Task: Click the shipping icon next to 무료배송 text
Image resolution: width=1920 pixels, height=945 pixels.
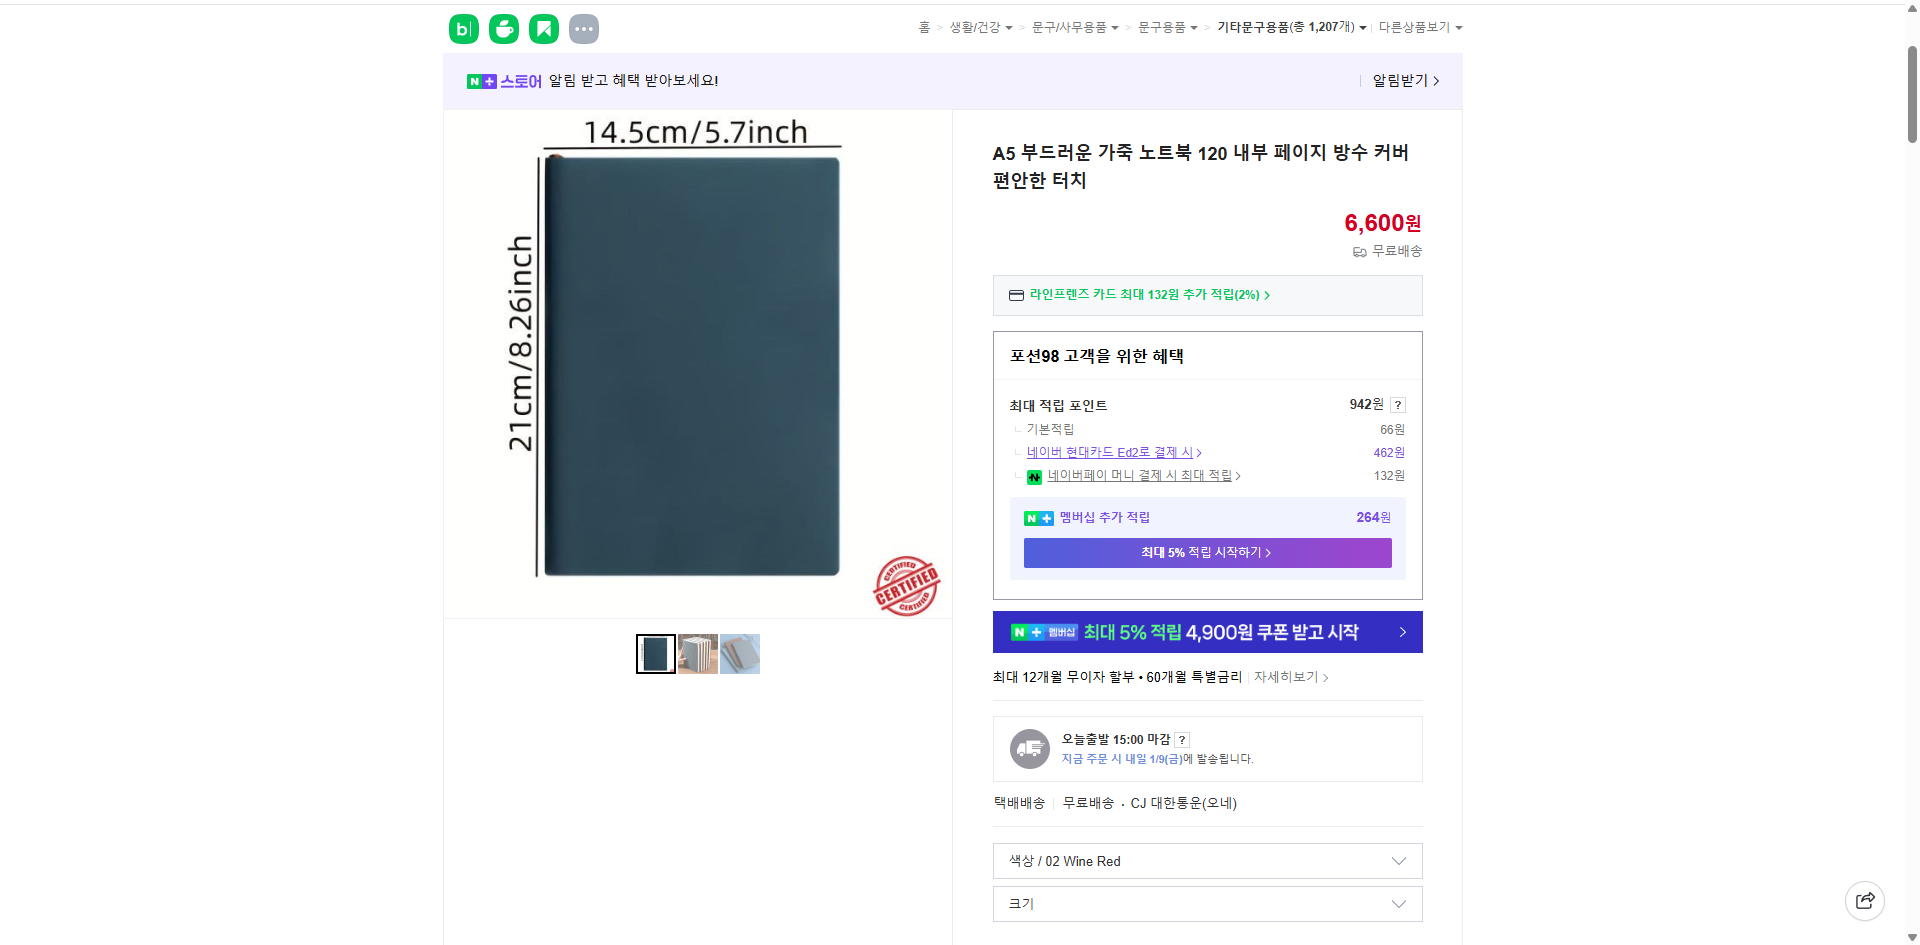Action: pyautogui.click(x=1359, y=251)
